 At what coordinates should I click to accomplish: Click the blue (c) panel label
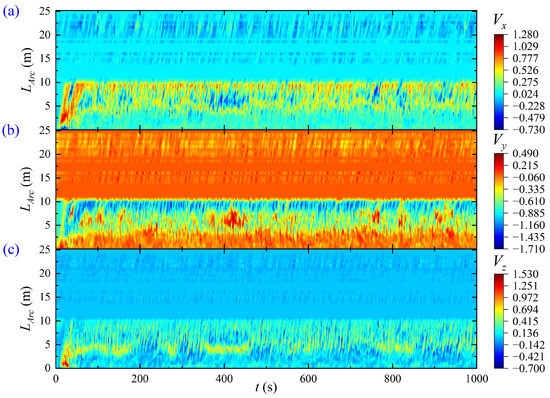tap(10, 250)
